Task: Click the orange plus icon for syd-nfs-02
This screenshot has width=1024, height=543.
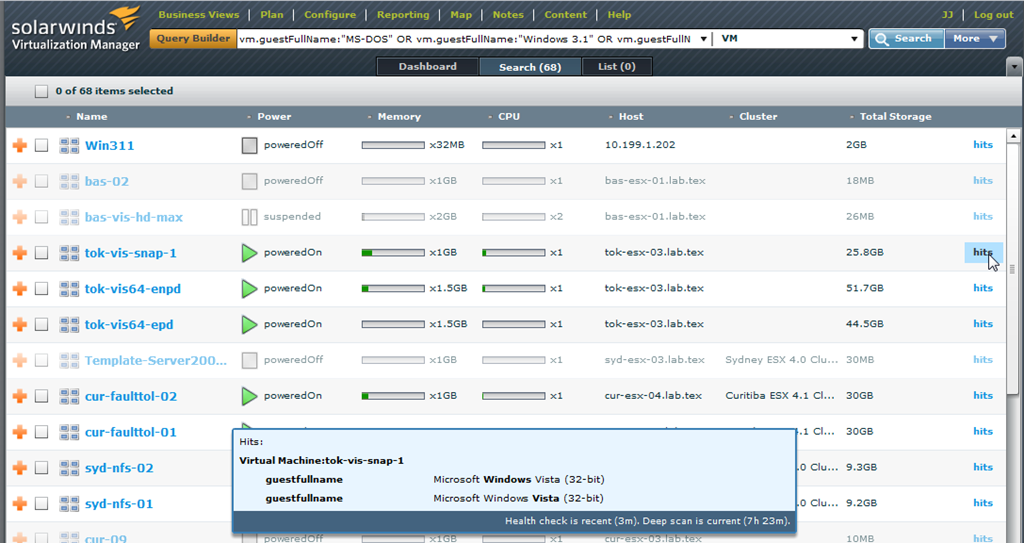Action: click(20, 468)
